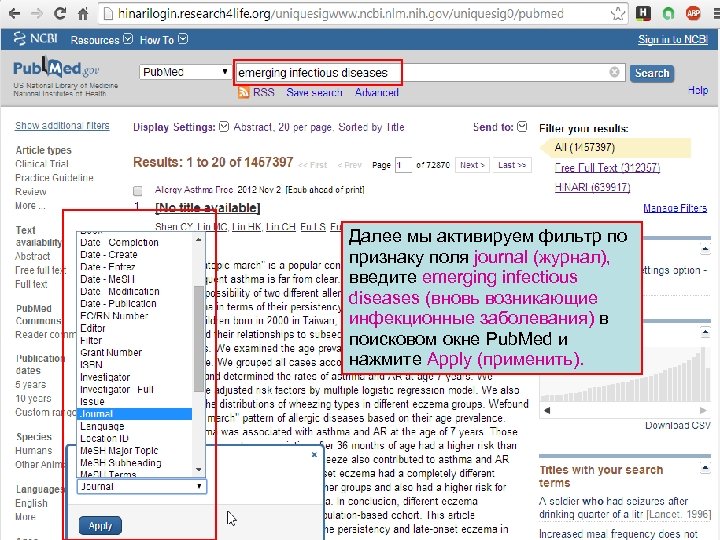
Task: Open the ABP adblock extension icon
Action: click(x=693, y=13)
